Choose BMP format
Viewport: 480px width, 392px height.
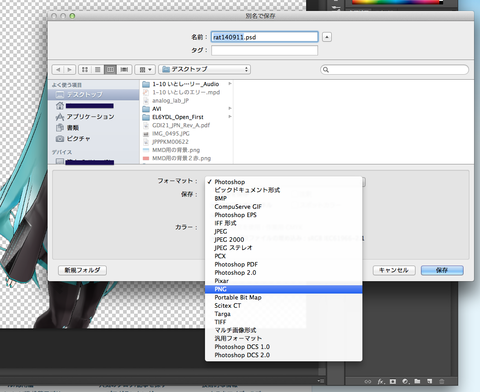coord(284,198)
